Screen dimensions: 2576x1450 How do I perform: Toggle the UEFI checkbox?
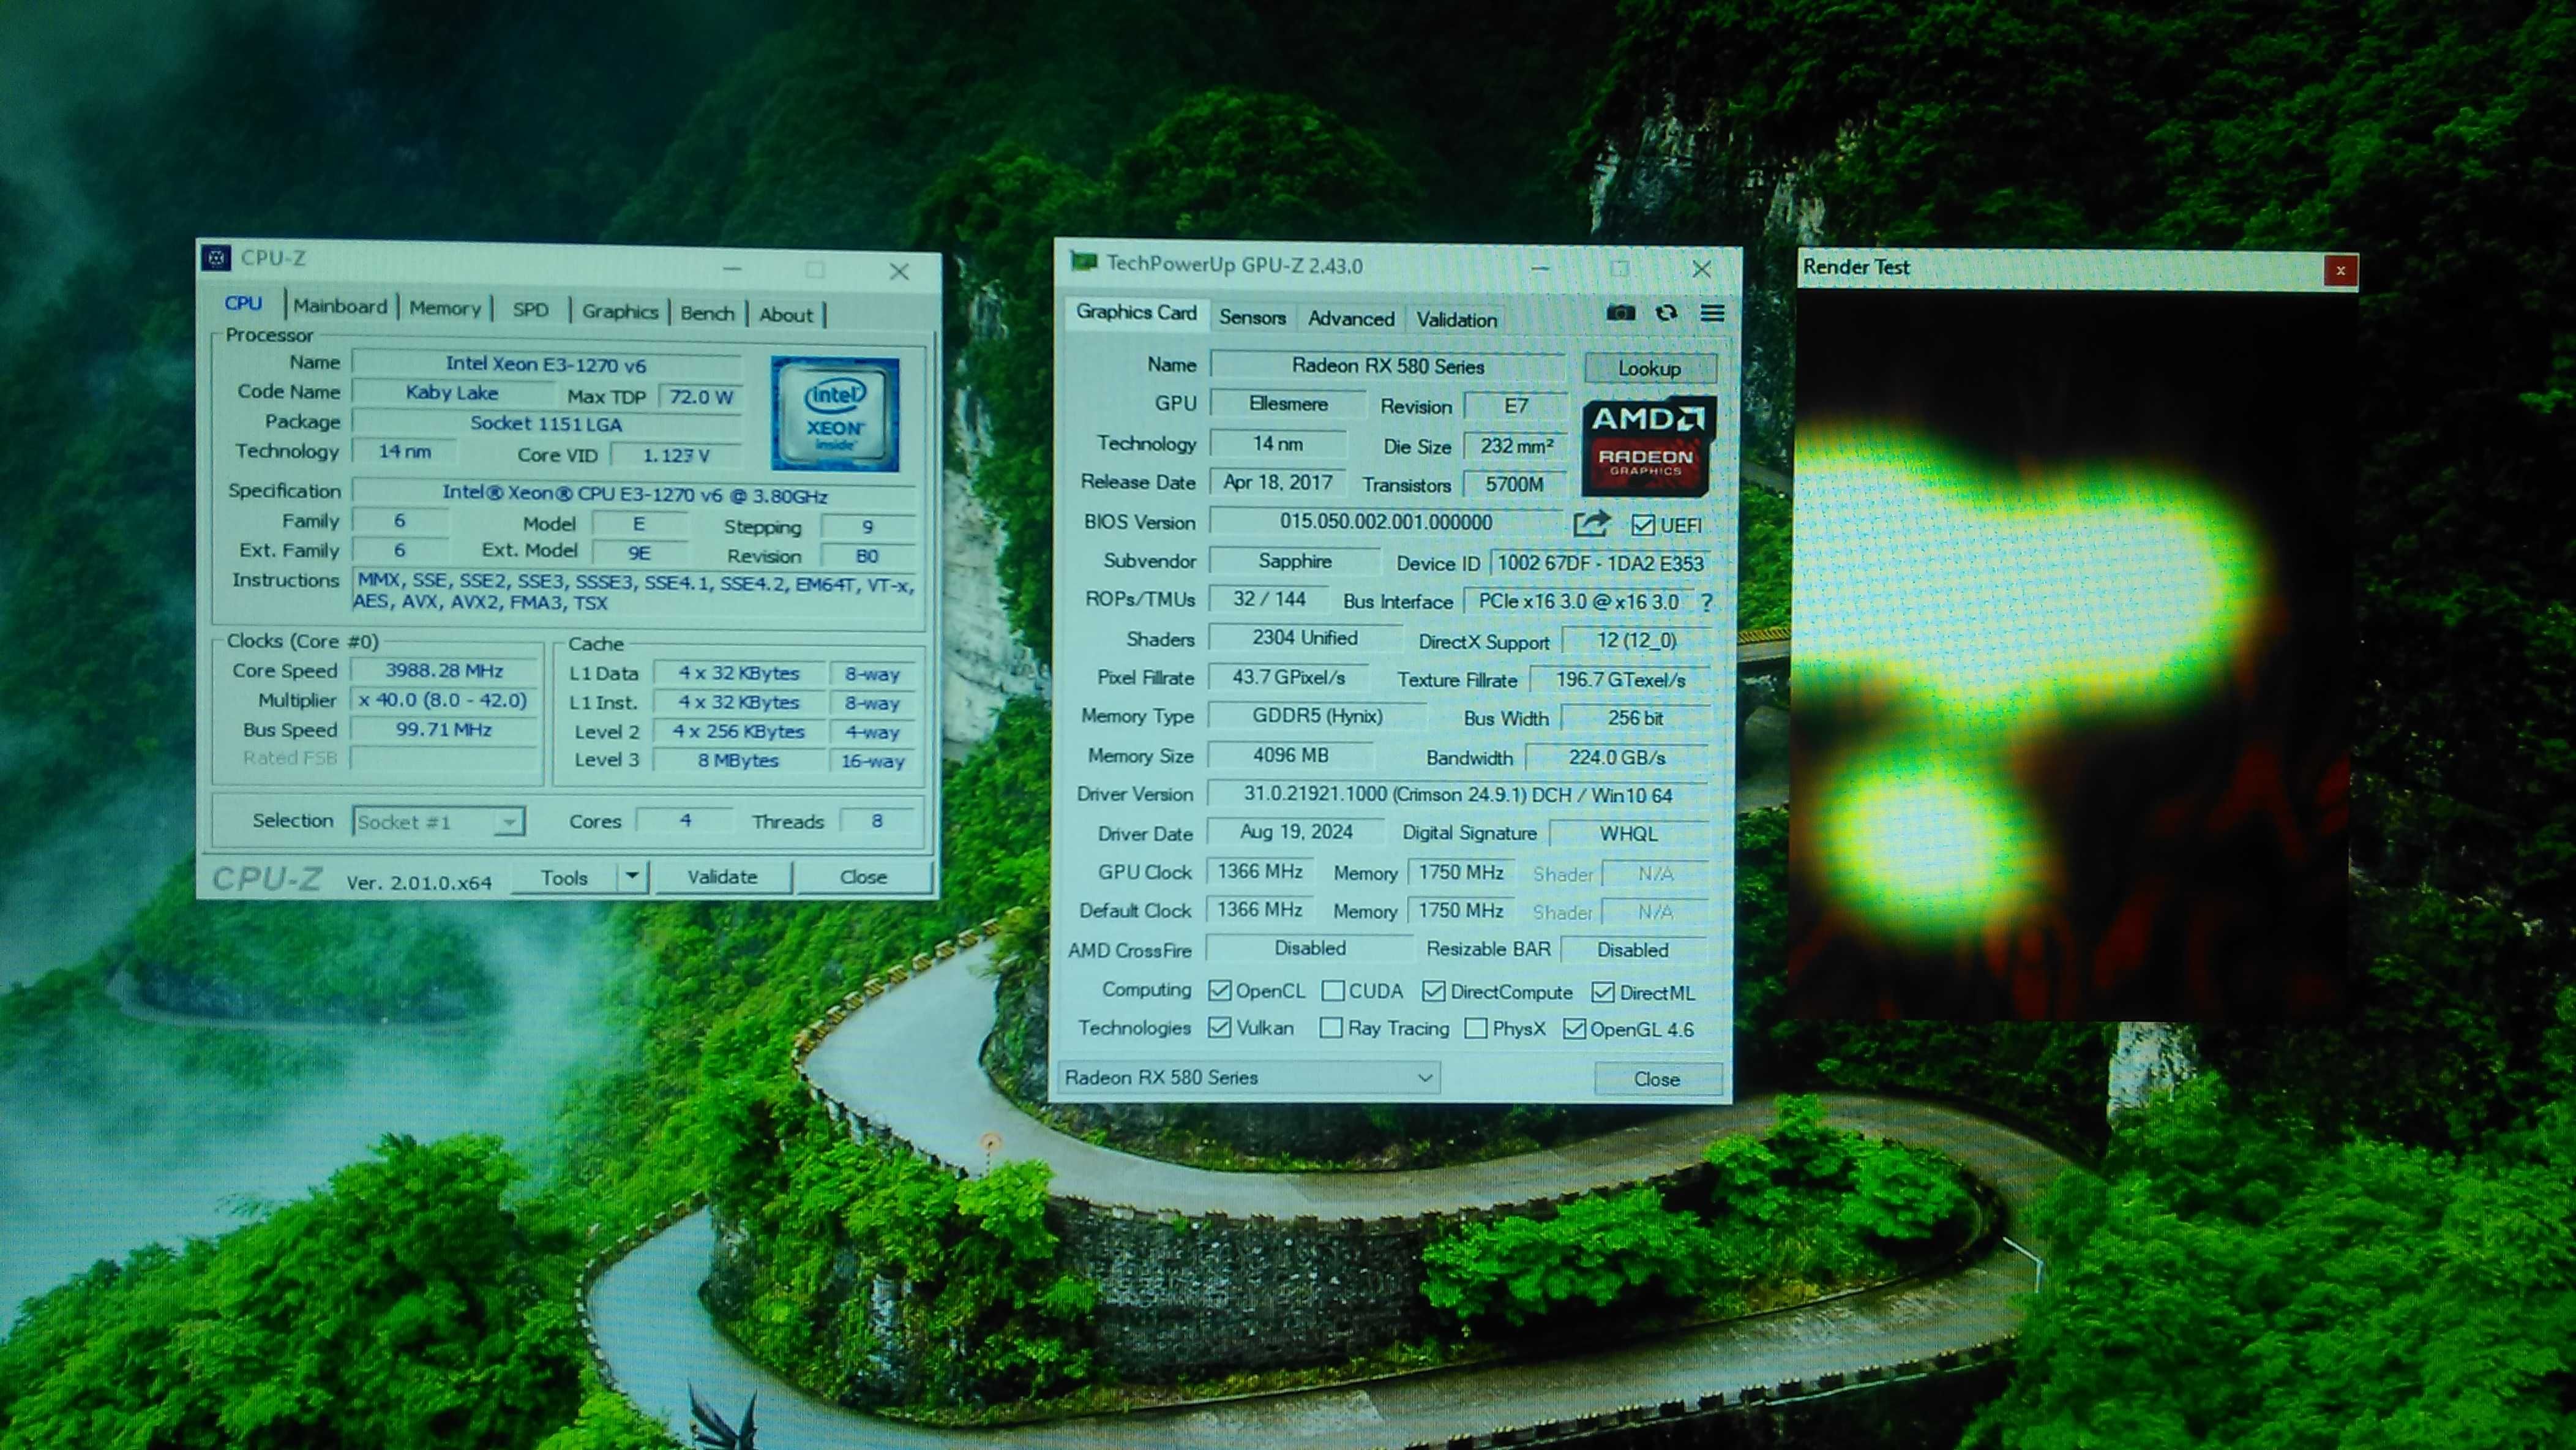tap(1642, 525)
